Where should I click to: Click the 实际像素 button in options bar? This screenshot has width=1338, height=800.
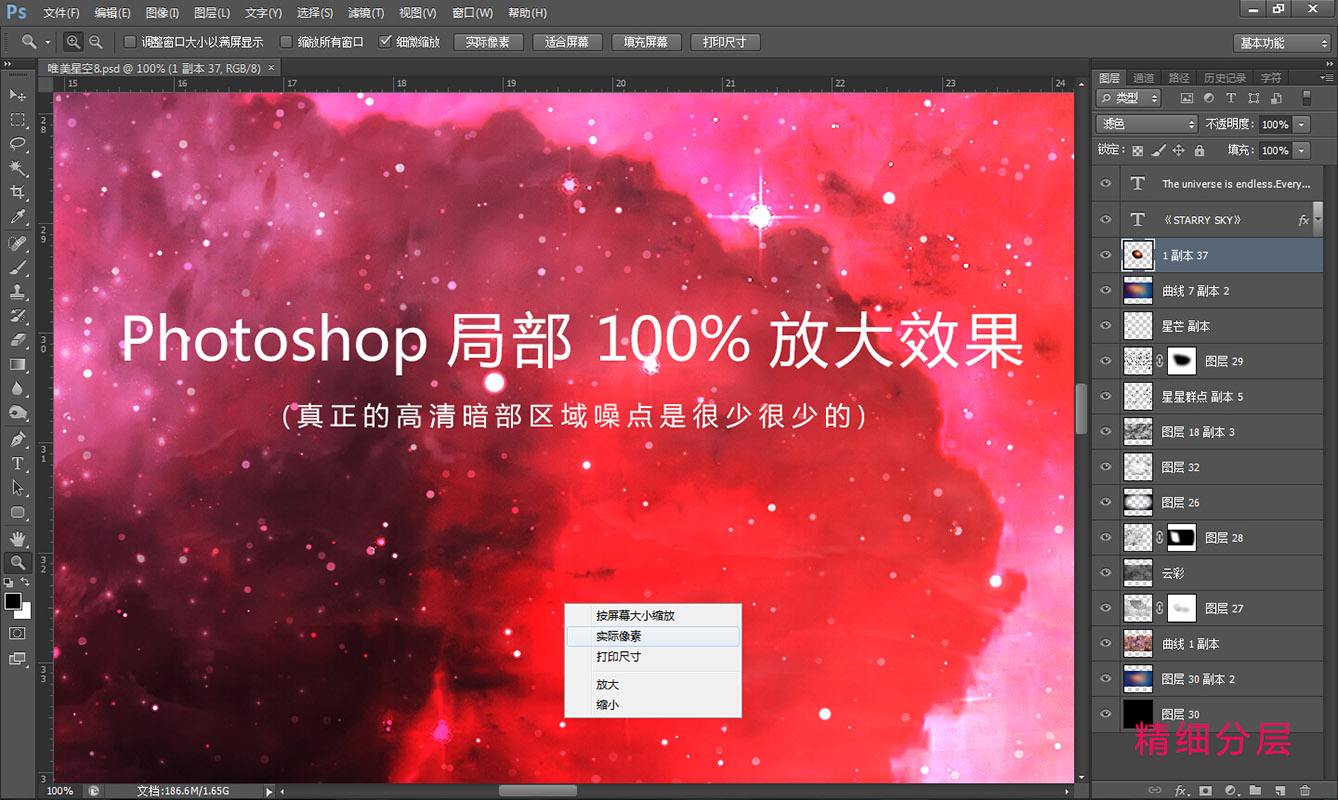488,42
